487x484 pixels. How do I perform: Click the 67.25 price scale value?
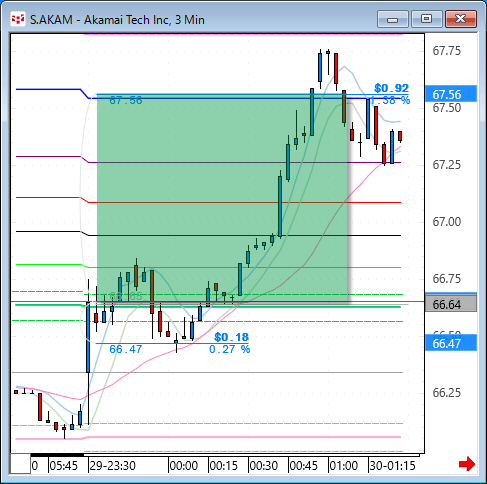447,165
